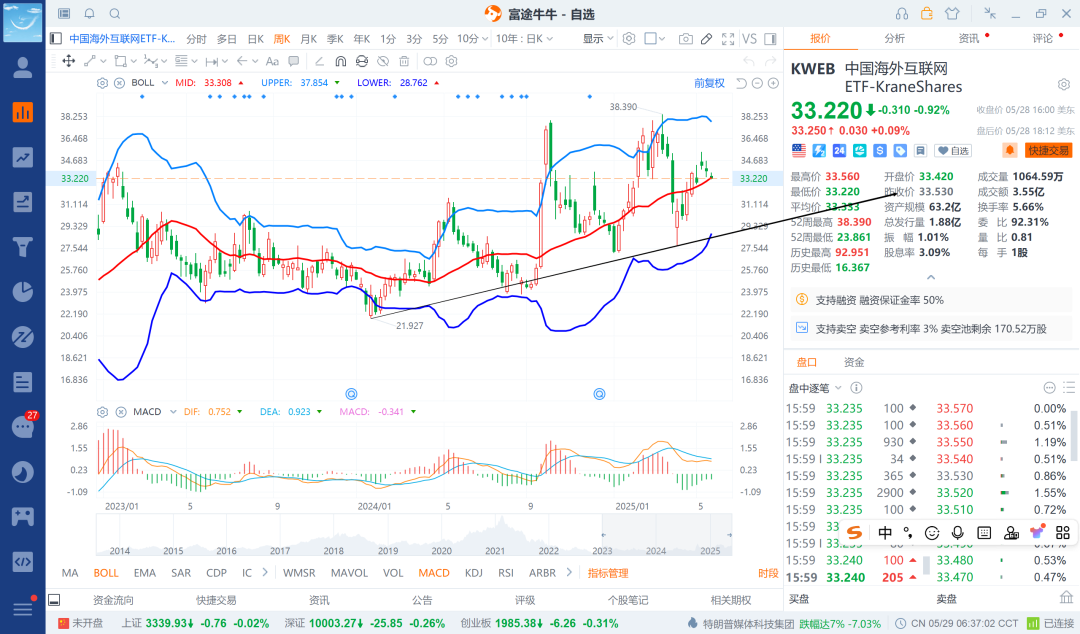Select the KDJ indicator

(473, 573)
